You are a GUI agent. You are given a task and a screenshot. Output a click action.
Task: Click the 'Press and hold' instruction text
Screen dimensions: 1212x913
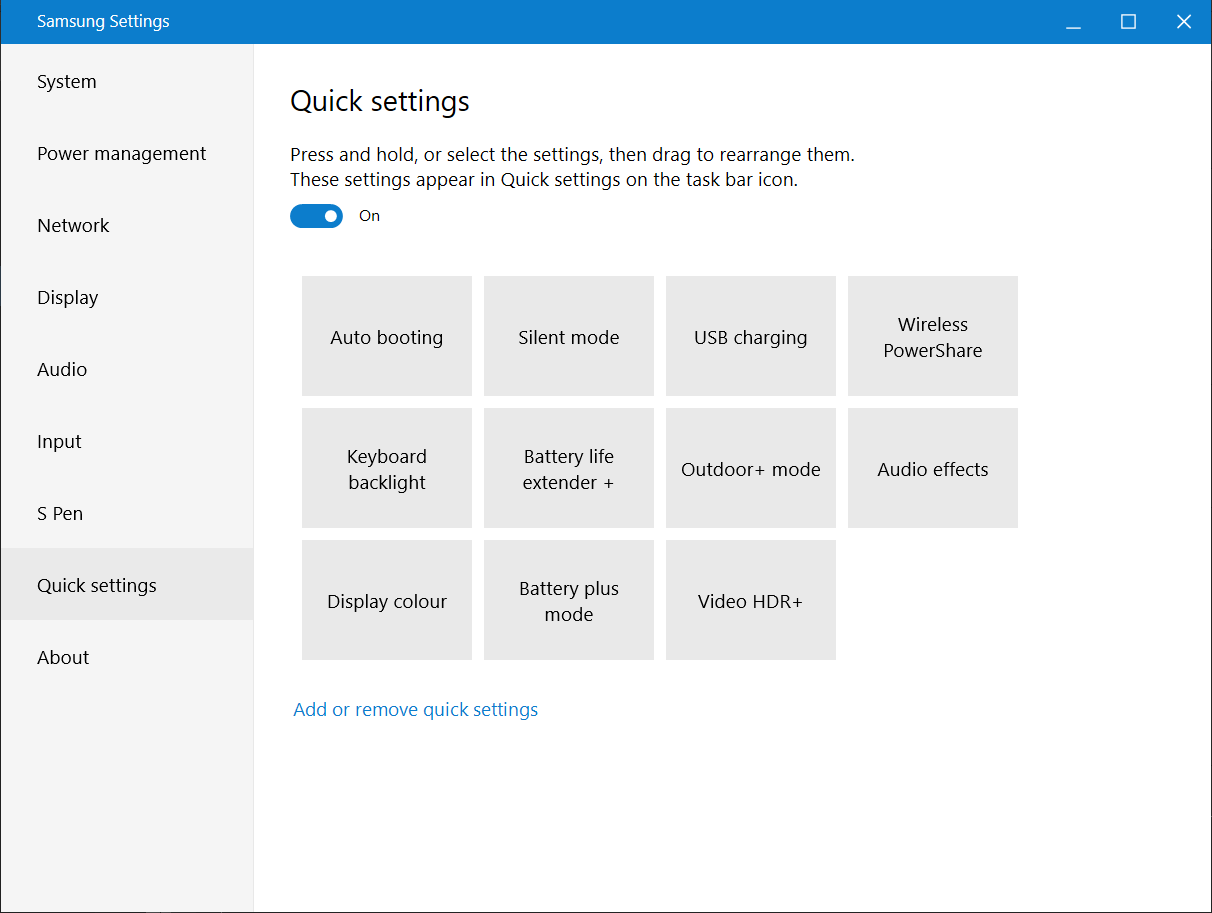tap(572, 155)
